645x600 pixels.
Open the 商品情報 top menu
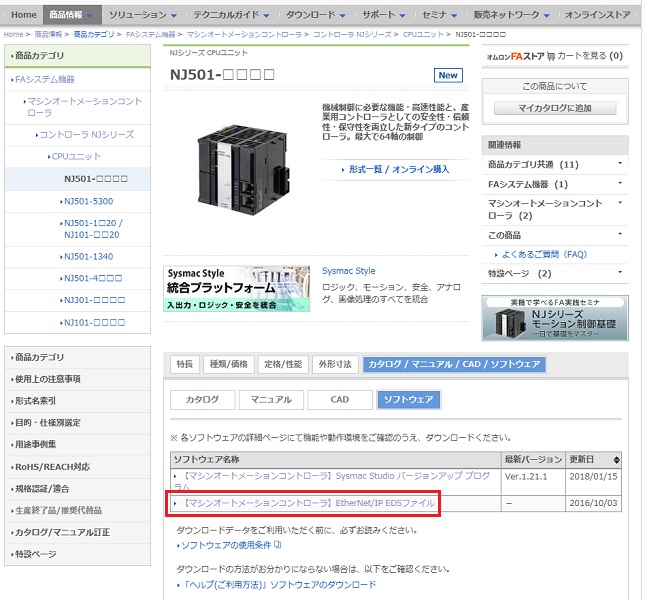72,15
